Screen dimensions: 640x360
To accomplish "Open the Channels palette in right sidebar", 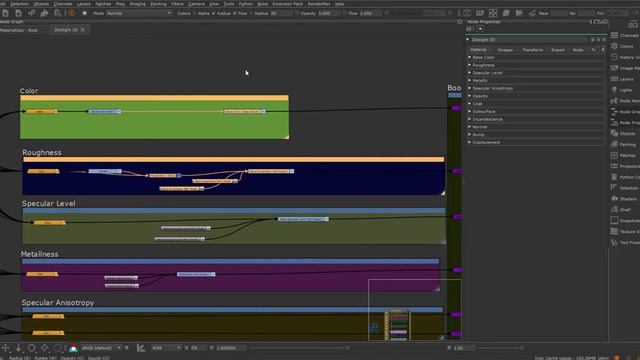I will coord(624,36).
